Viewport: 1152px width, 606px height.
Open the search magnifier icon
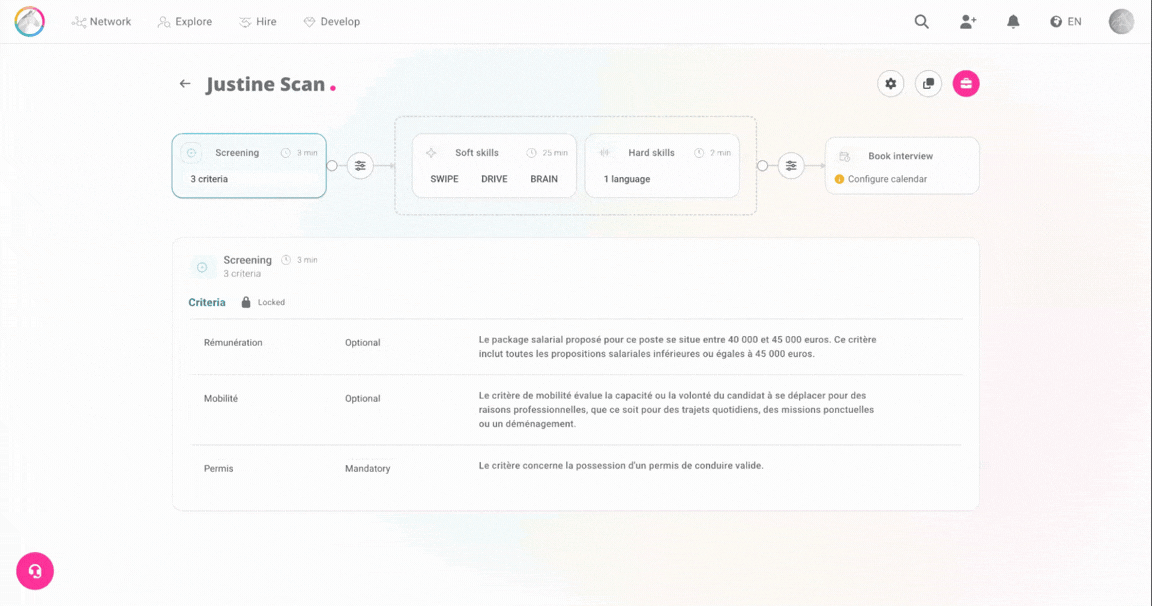[922, 22]
